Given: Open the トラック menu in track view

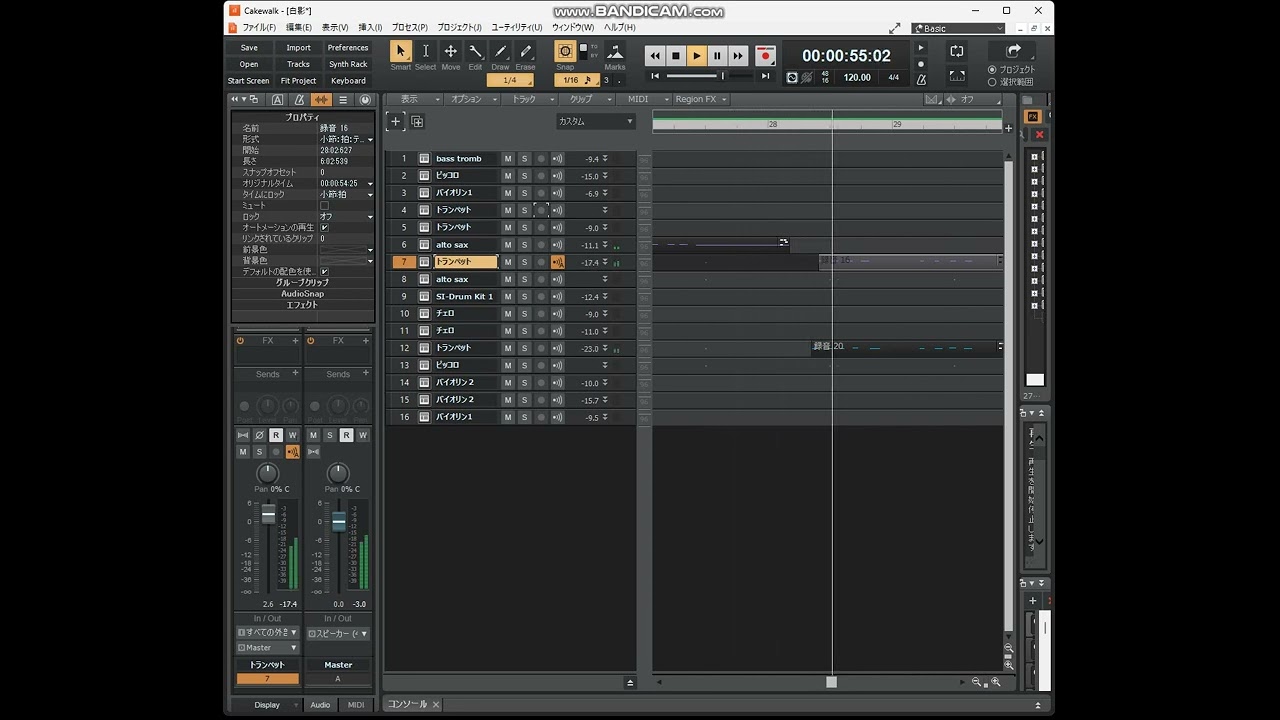Looking at the screenshot, I should click(x=530, y=99).
